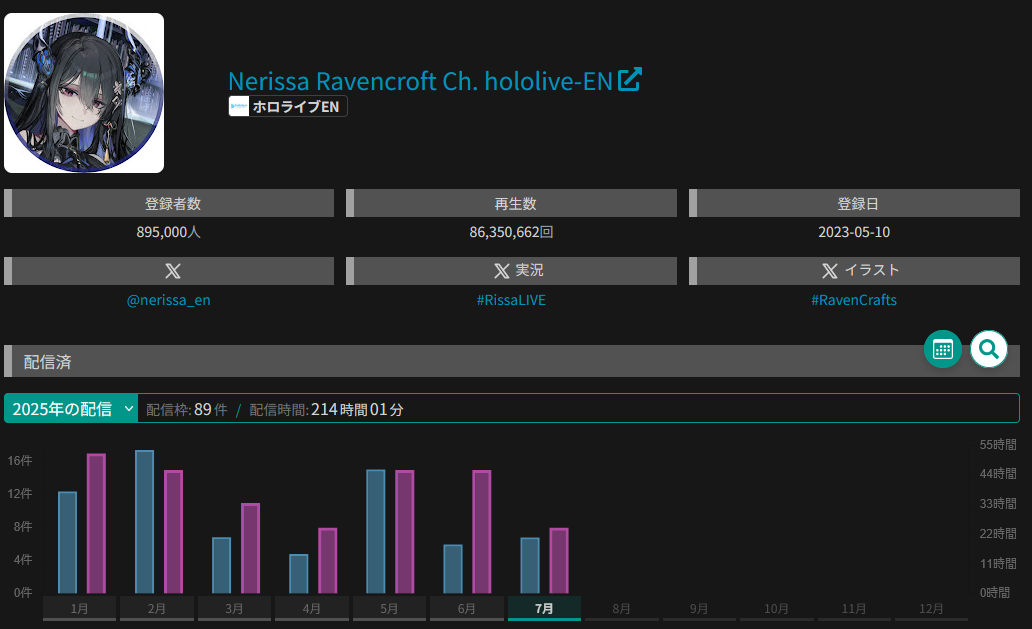1032x629 pixels.
Task: Click the July magenta stream-hours bar
Action: (559, 561)
